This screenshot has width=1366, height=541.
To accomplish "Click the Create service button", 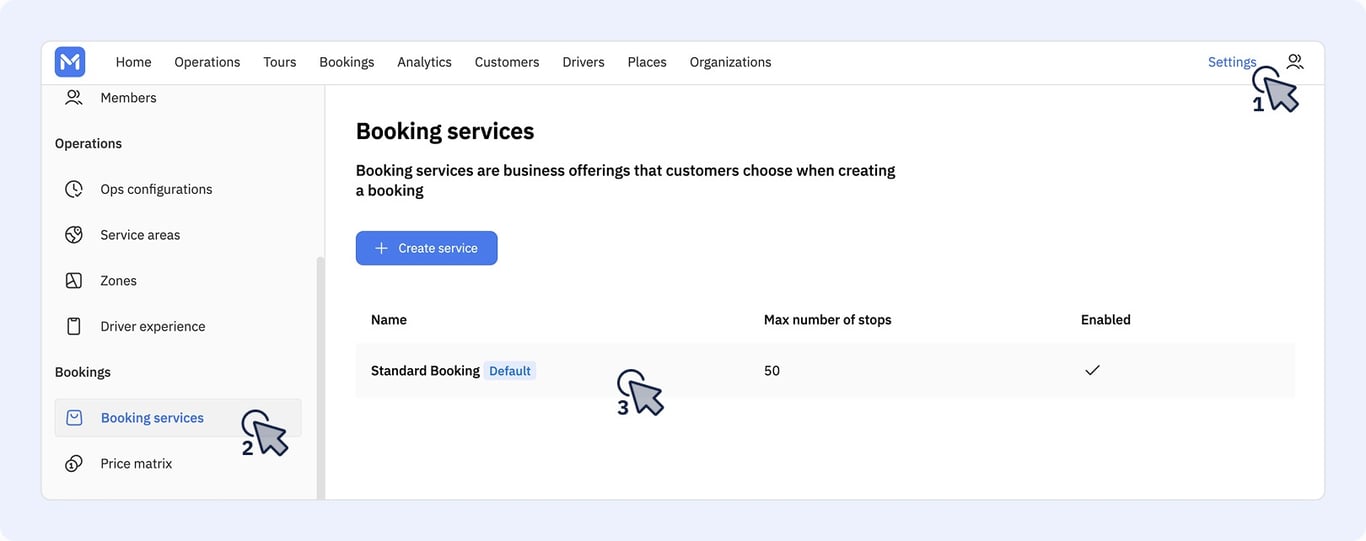I will pyautogui.click(x=426, y=248).
